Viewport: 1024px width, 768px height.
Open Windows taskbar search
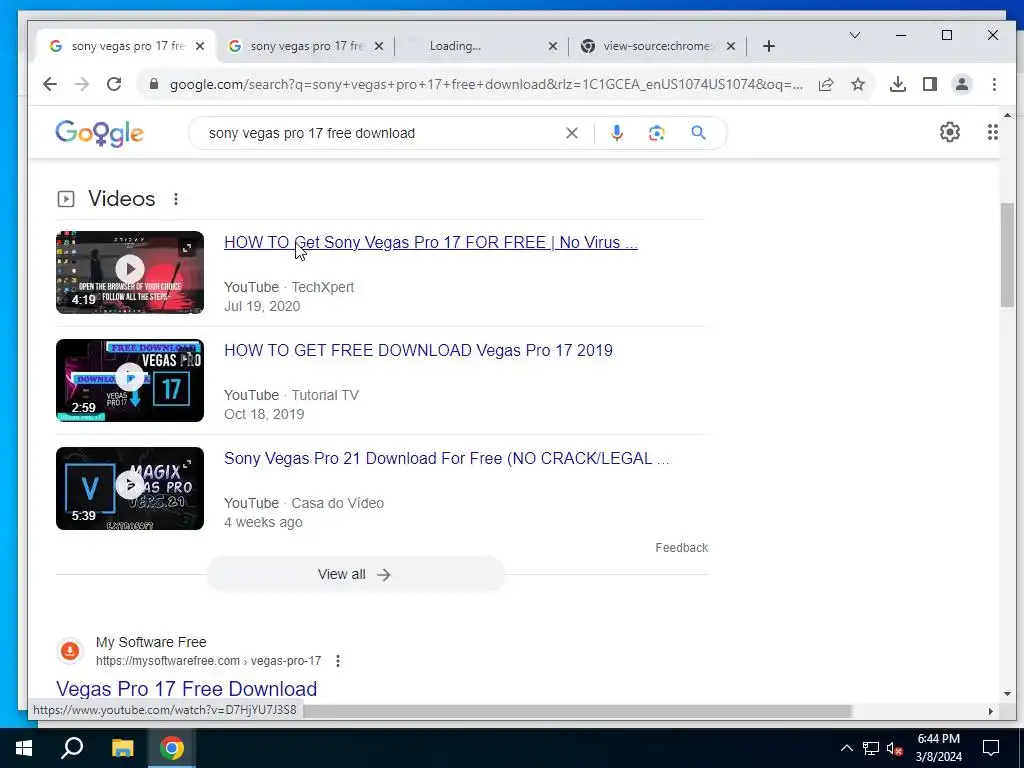[x=72, y=748]
